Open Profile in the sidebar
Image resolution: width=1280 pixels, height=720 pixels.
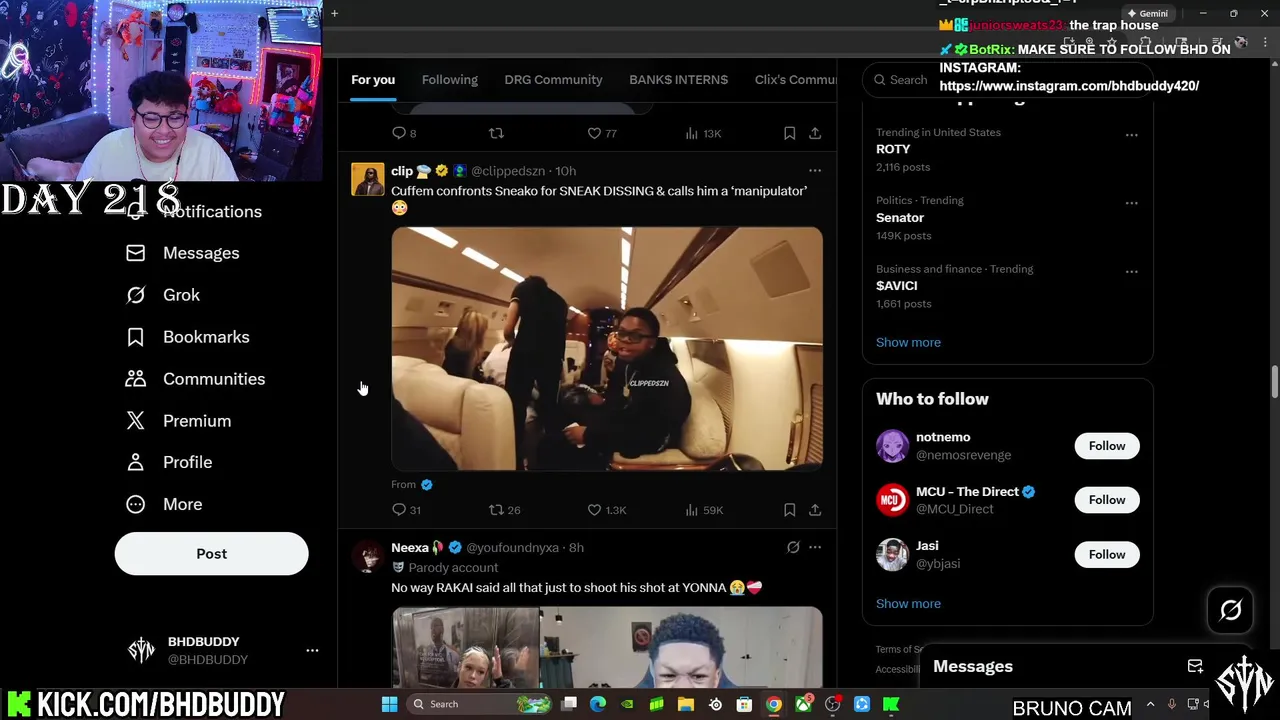[169, 462]
